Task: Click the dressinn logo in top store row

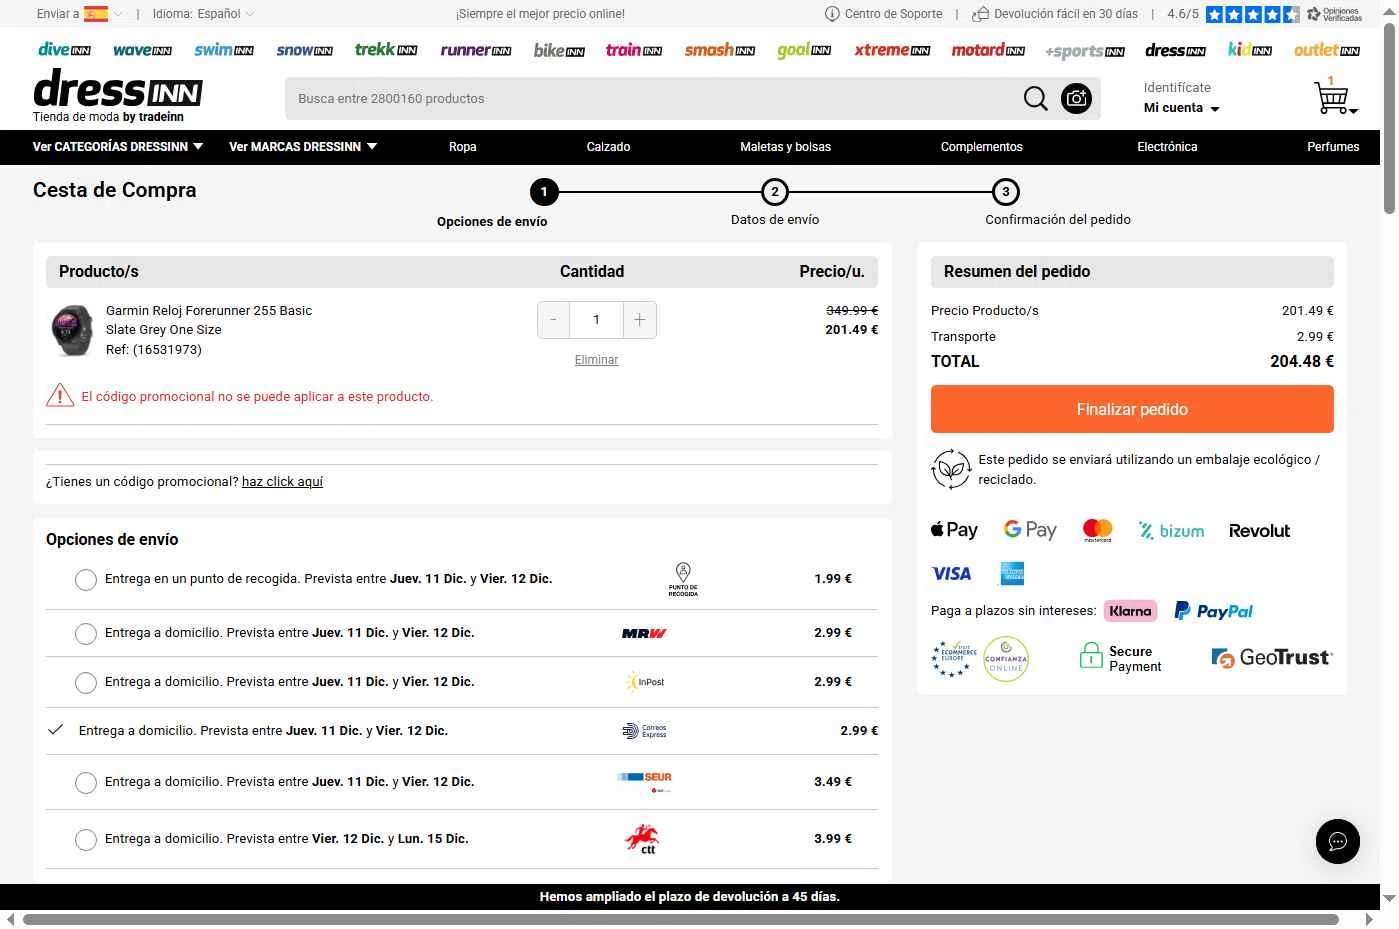Action: pyautogui.click(x=1175, y=50)
